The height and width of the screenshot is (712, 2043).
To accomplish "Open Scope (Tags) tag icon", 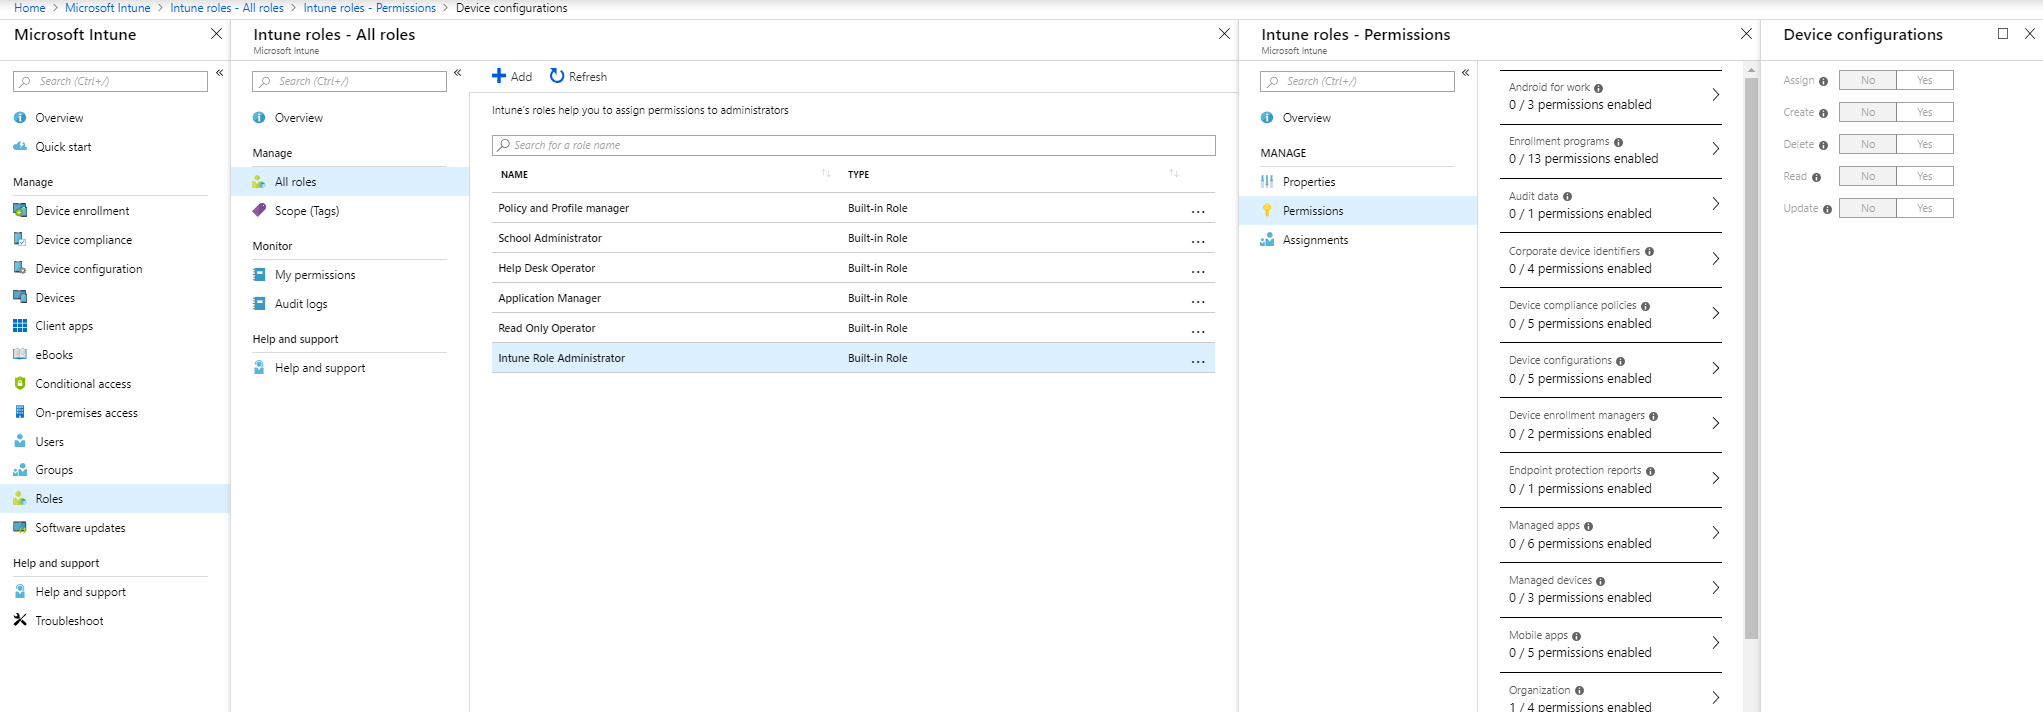I will point(259,211).
